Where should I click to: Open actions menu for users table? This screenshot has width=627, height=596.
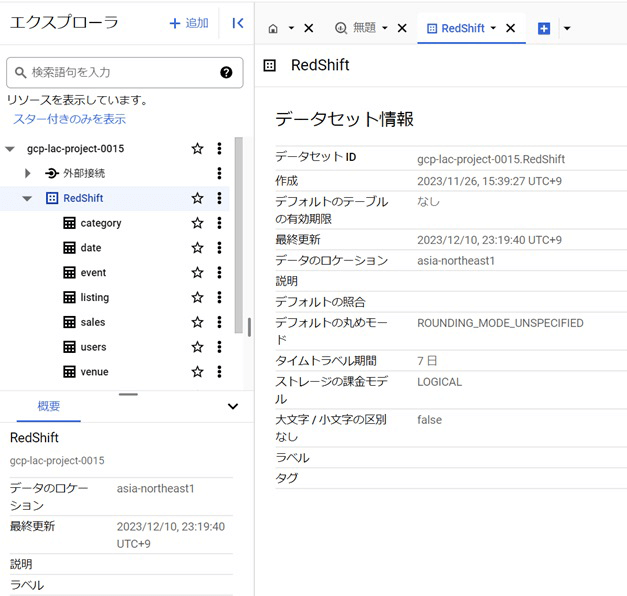(x=219, y=347)
